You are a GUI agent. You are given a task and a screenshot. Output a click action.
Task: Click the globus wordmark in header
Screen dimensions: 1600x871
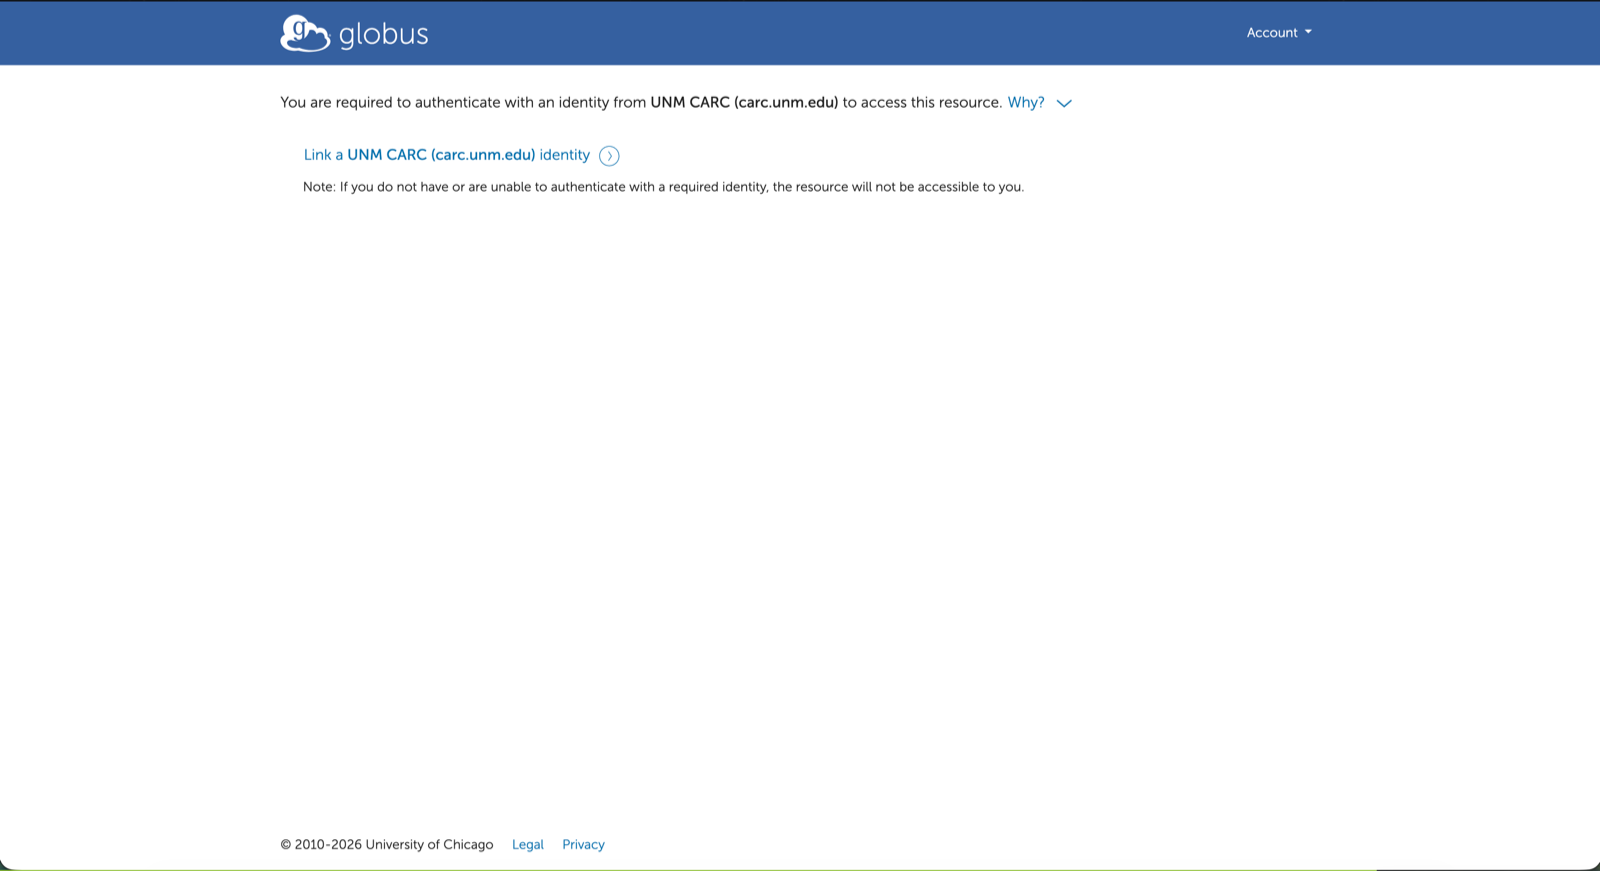(384, 35)
